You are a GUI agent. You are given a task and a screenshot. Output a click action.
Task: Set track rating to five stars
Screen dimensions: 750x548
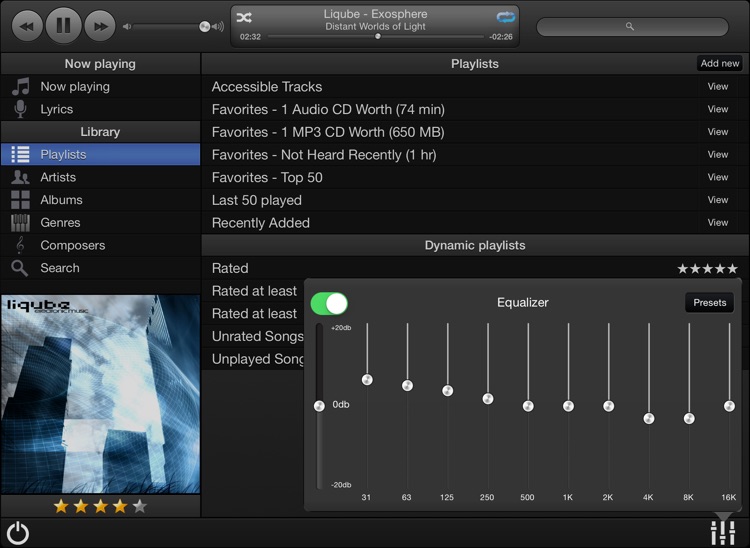(x=140, y=506)
